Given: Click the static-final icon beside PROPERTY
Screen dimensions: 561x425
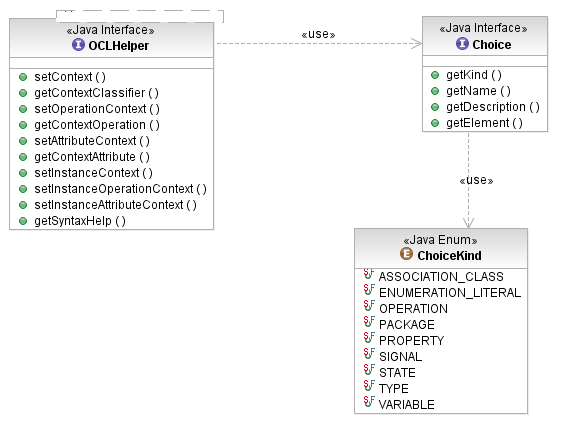Looking at the screenshot, I should pos(369,338).
